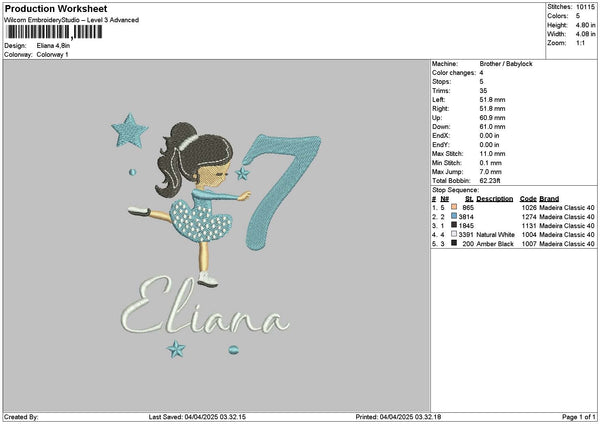The height and width of the screenshot is (424, 600).
Task: Click the Code column header
Action: pyautogui.click(x=528, y=199)
